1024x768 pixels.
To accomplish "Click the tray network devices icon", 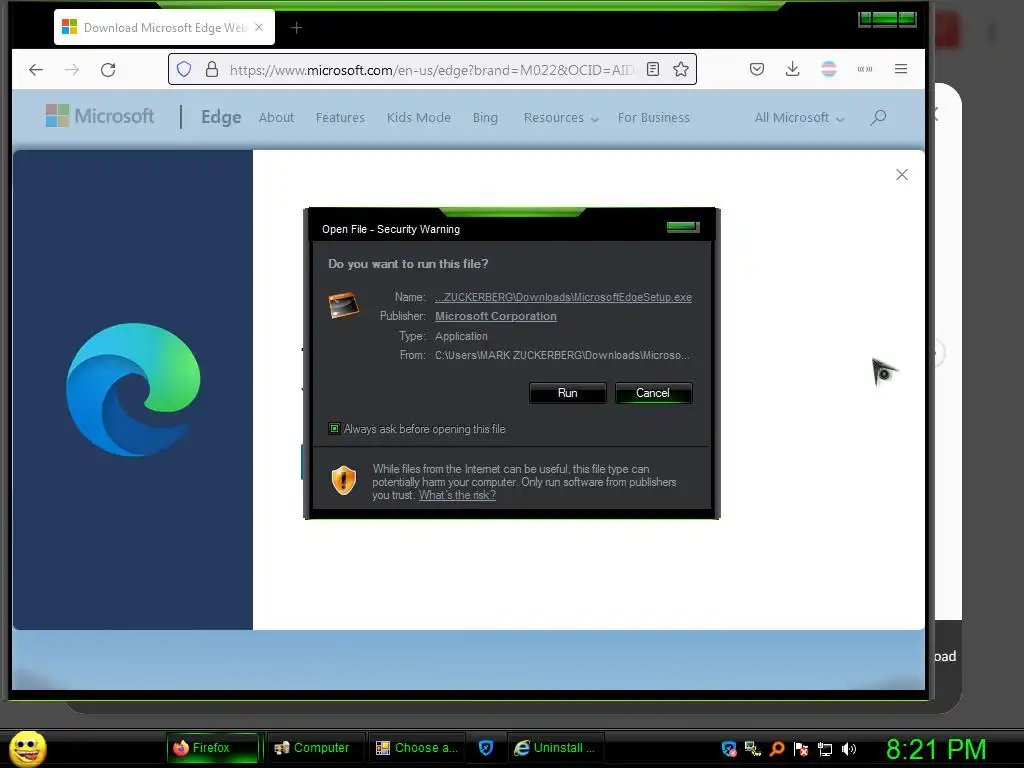I will 753,749.
